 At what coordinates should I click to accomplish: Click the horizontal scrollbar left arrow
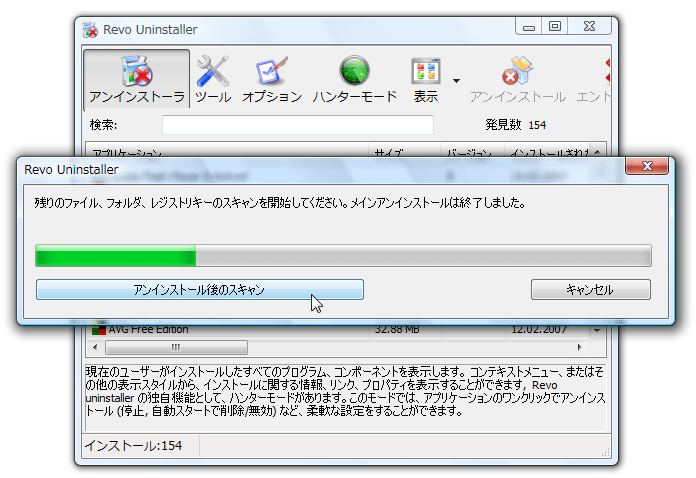coord(95,347)
